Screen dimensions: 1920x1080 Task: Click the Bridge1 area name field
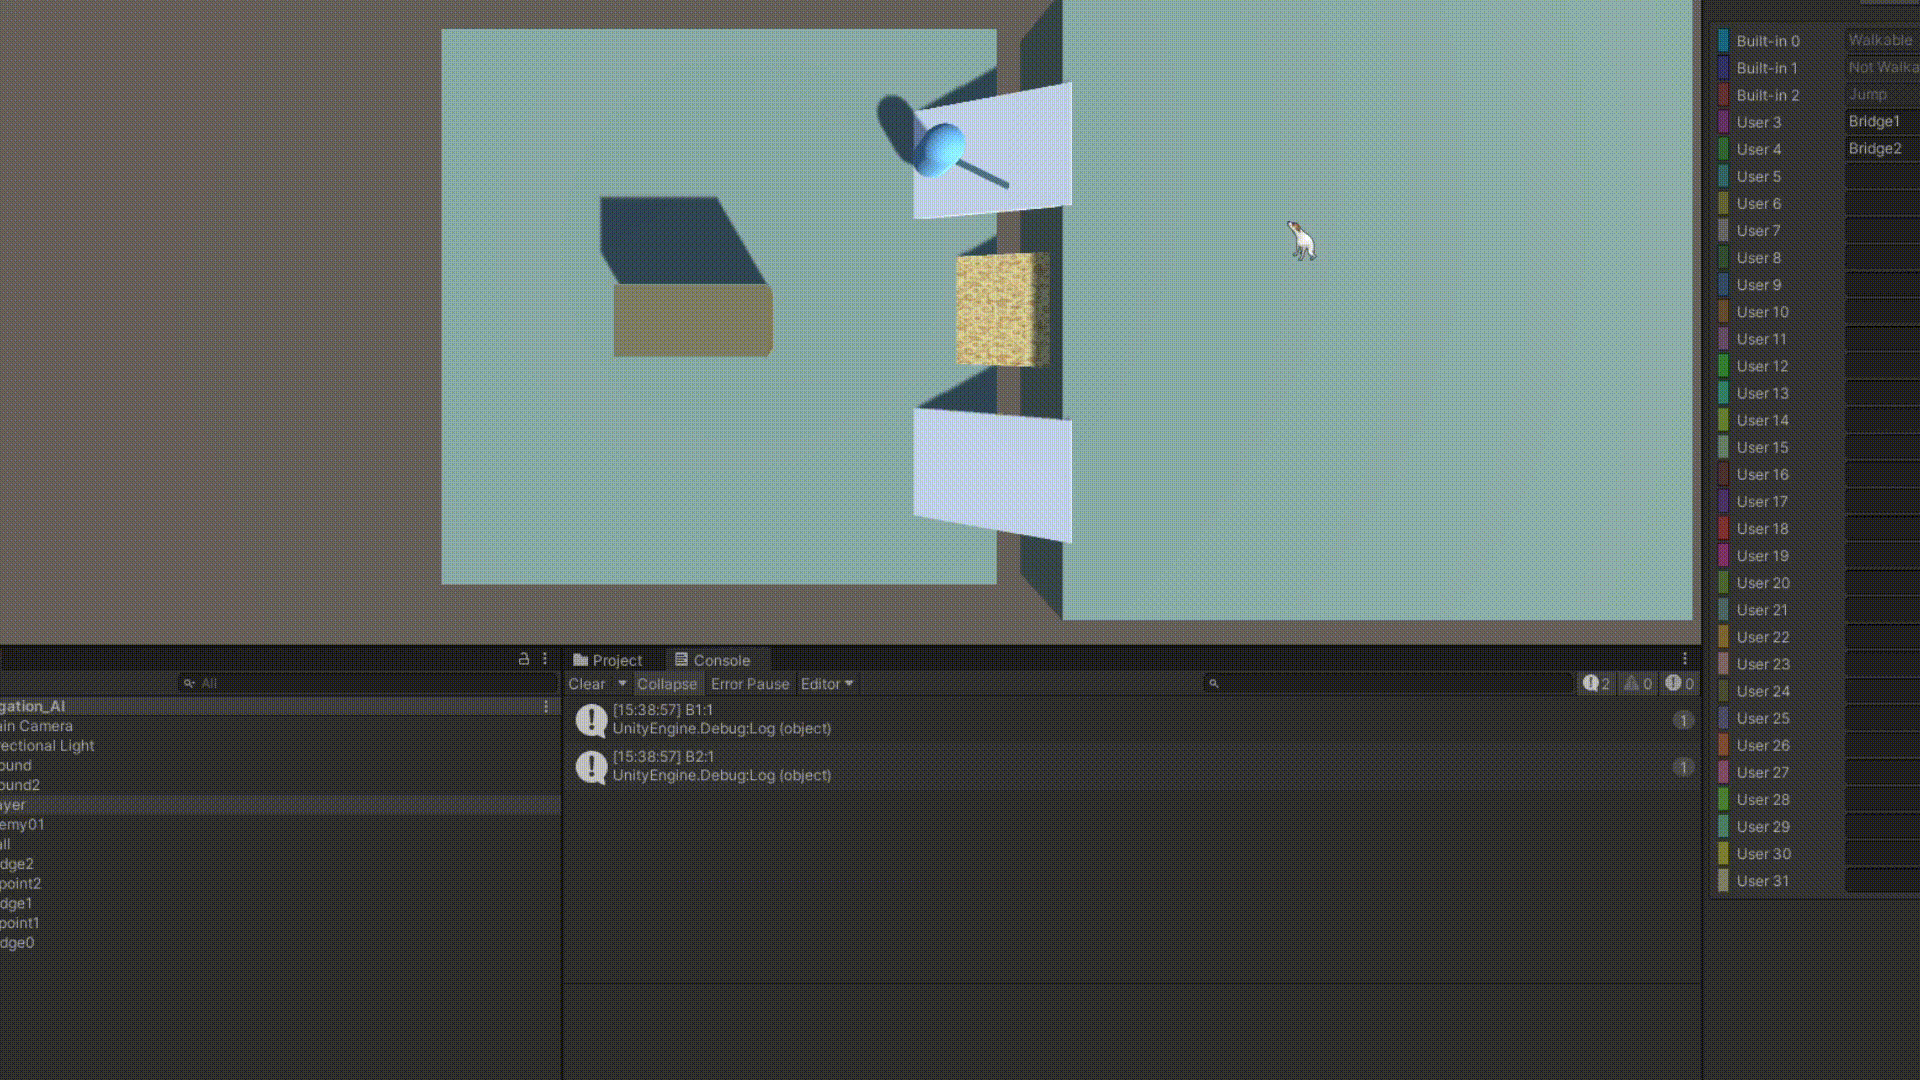pos(1880,122)
